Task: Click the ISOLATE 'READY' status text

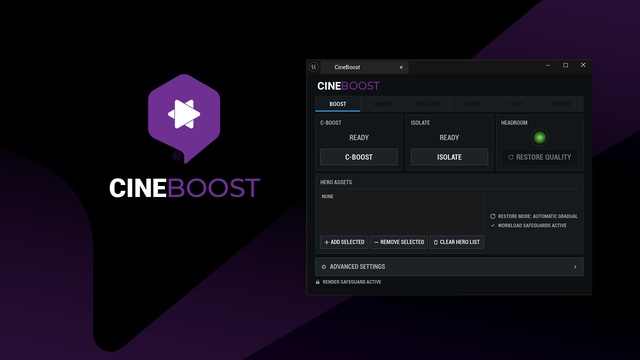Action: click(x=449, y=138)
